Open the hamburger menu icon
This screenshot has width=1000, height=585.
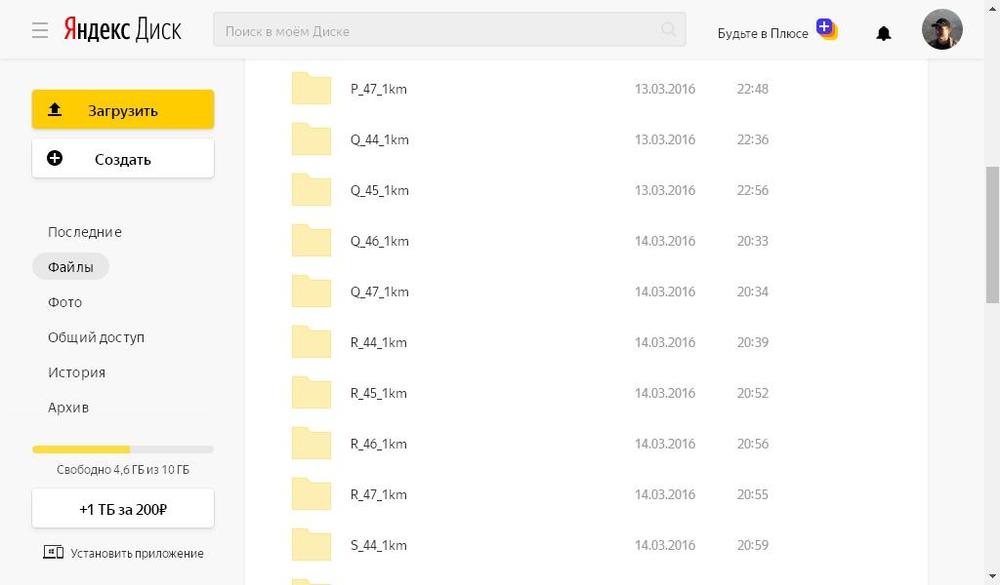40,31
